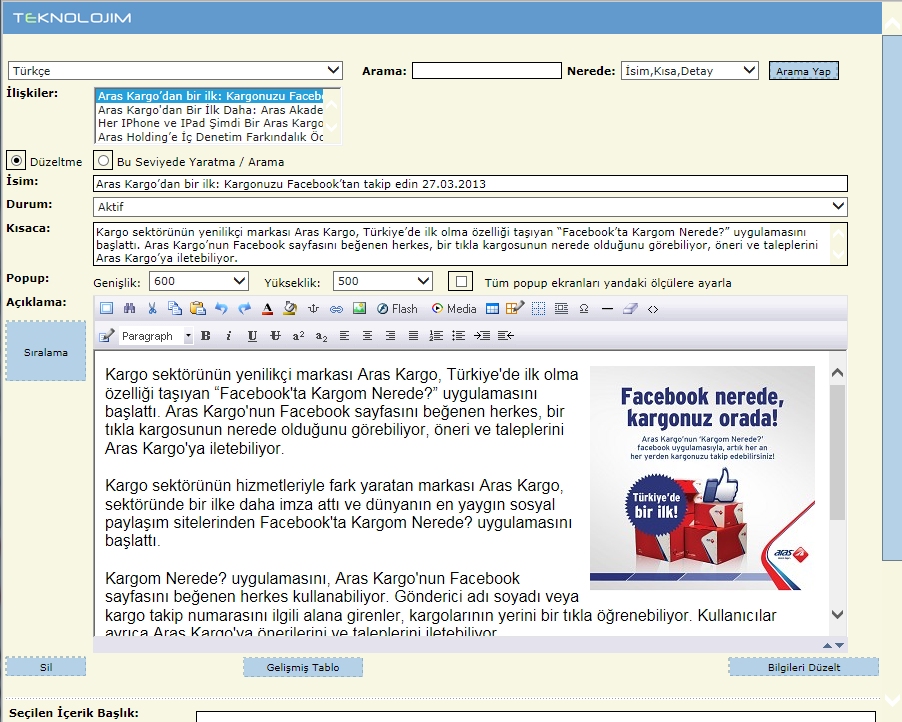
Task: Open the Genişlik width dropdown
Action: tap(199, 281)
